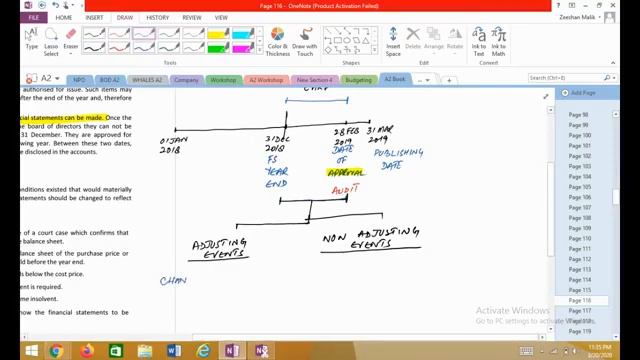Open the Arrange menu
Screen dimensions: 640x360
point(433,41)
